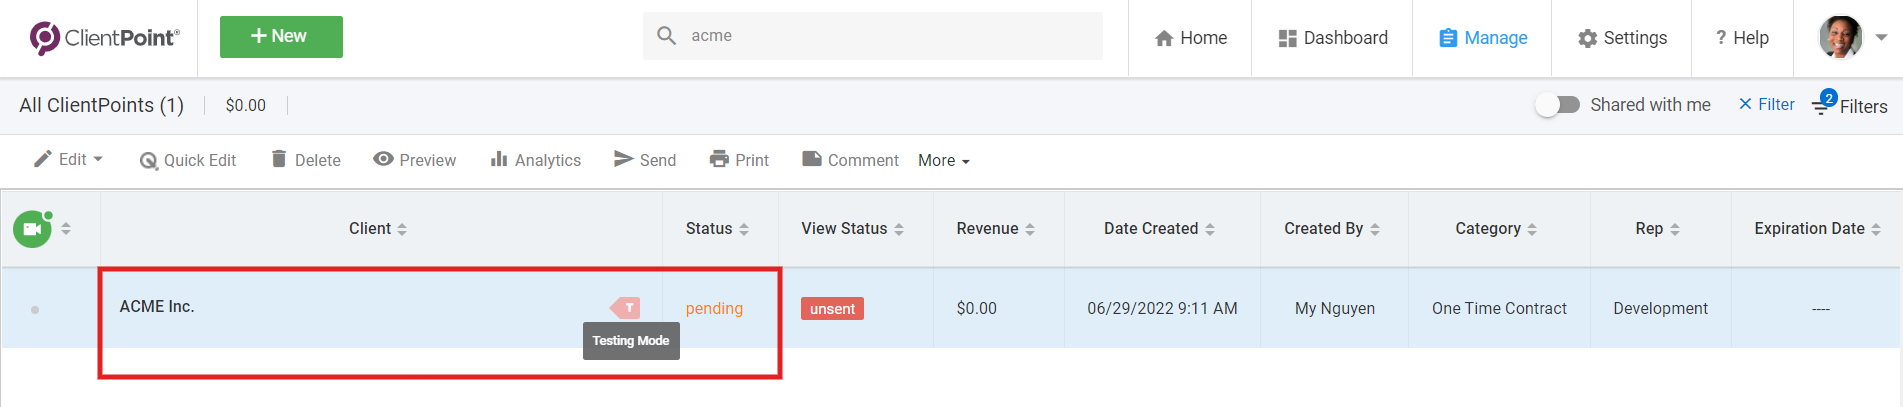Create a new ClientPoint with + New

pyautogui.click(x=281, y=37)
